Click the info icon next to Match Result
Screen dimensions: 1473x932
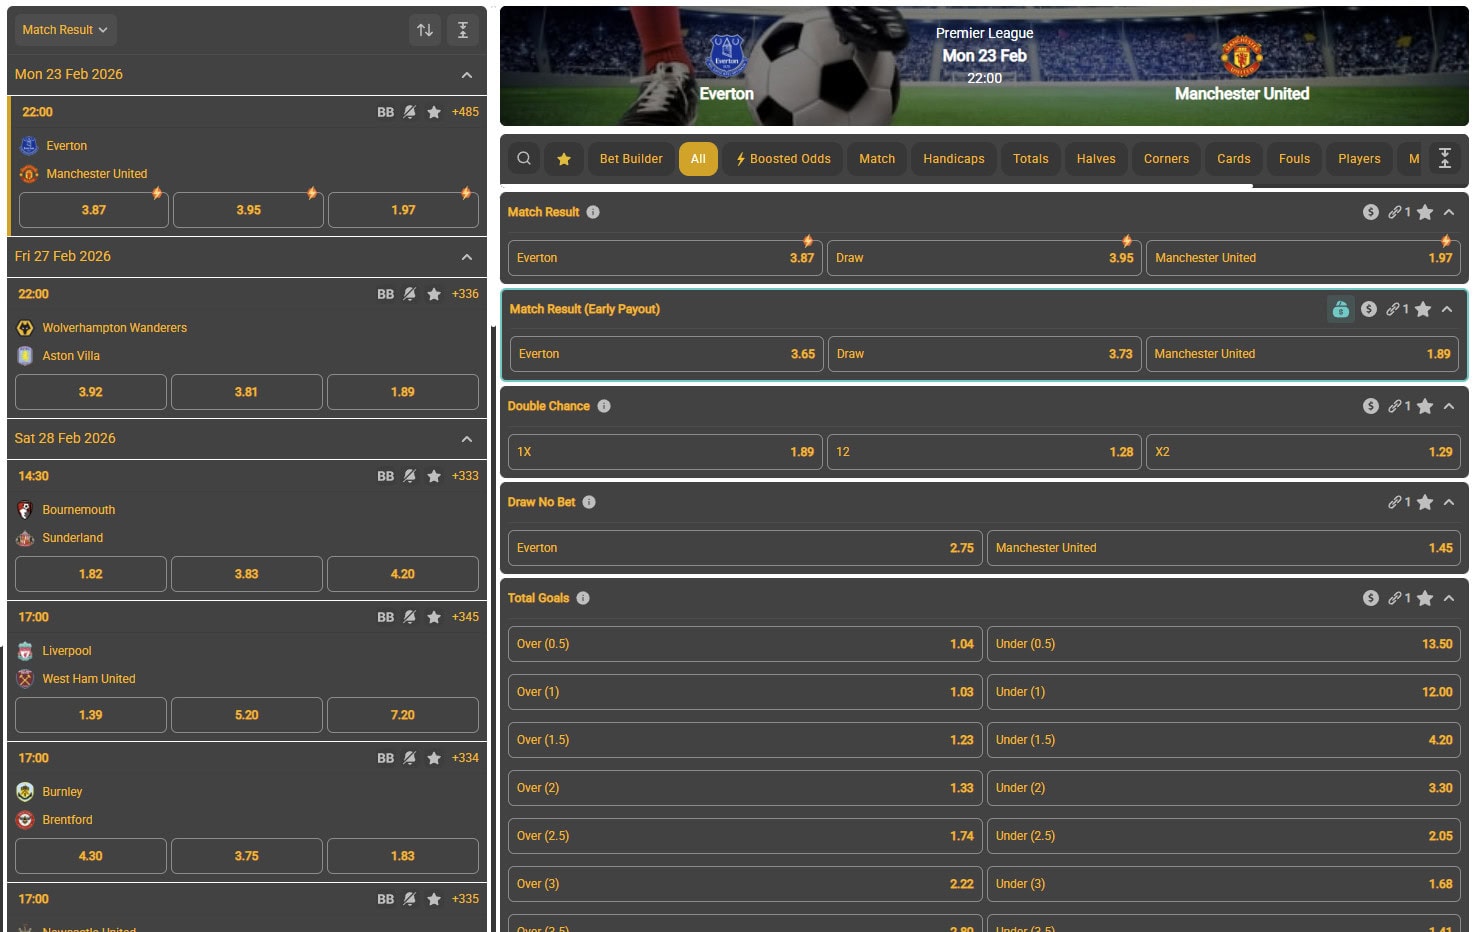pos(593,212)
